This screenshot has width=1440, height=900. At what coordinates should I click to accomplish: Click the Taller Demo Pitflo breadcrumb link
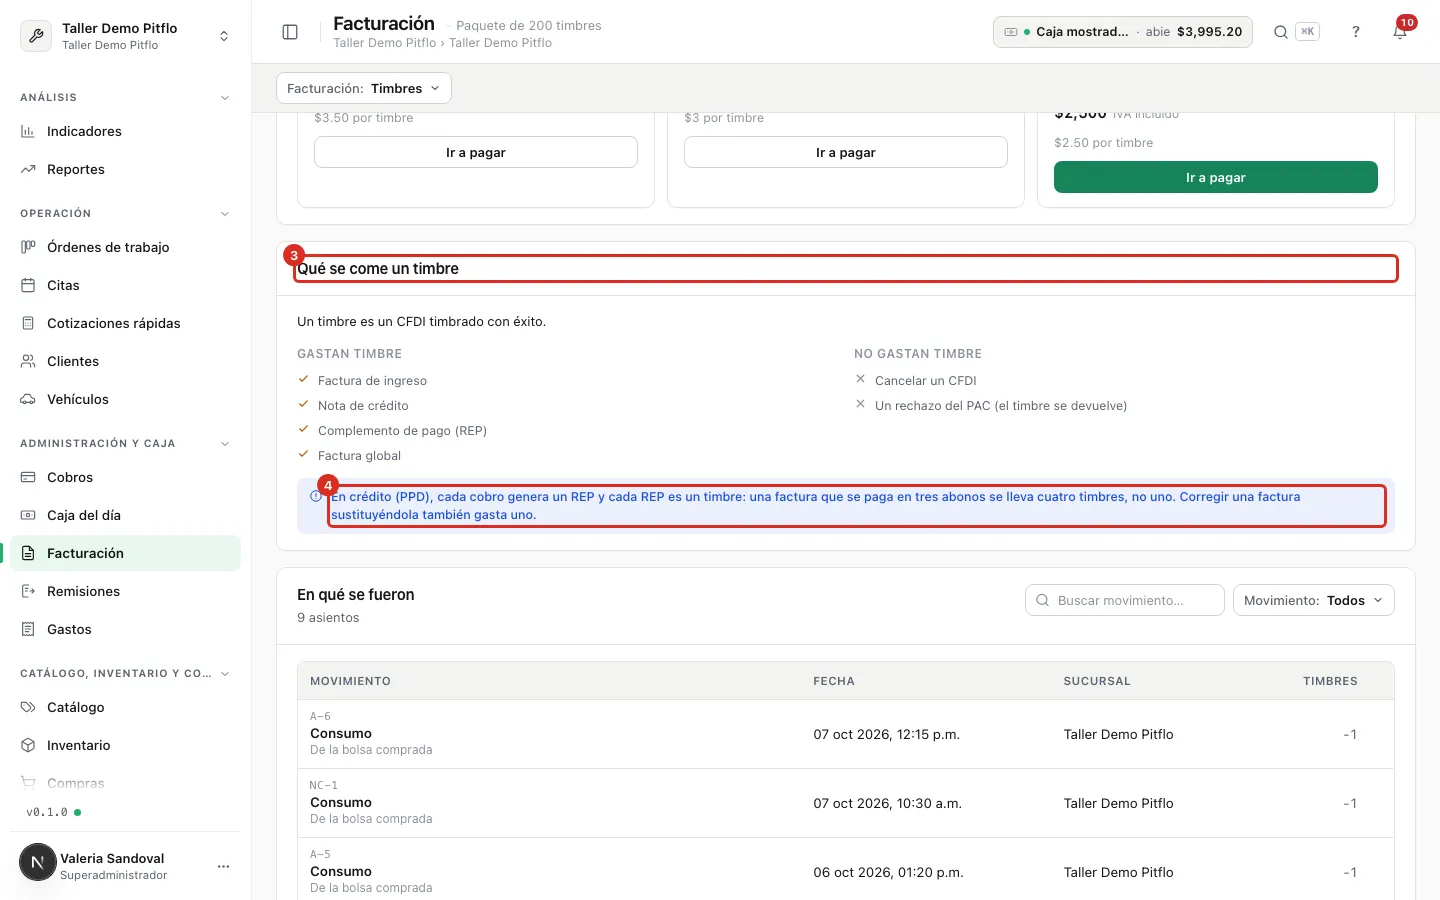[385, 43]
